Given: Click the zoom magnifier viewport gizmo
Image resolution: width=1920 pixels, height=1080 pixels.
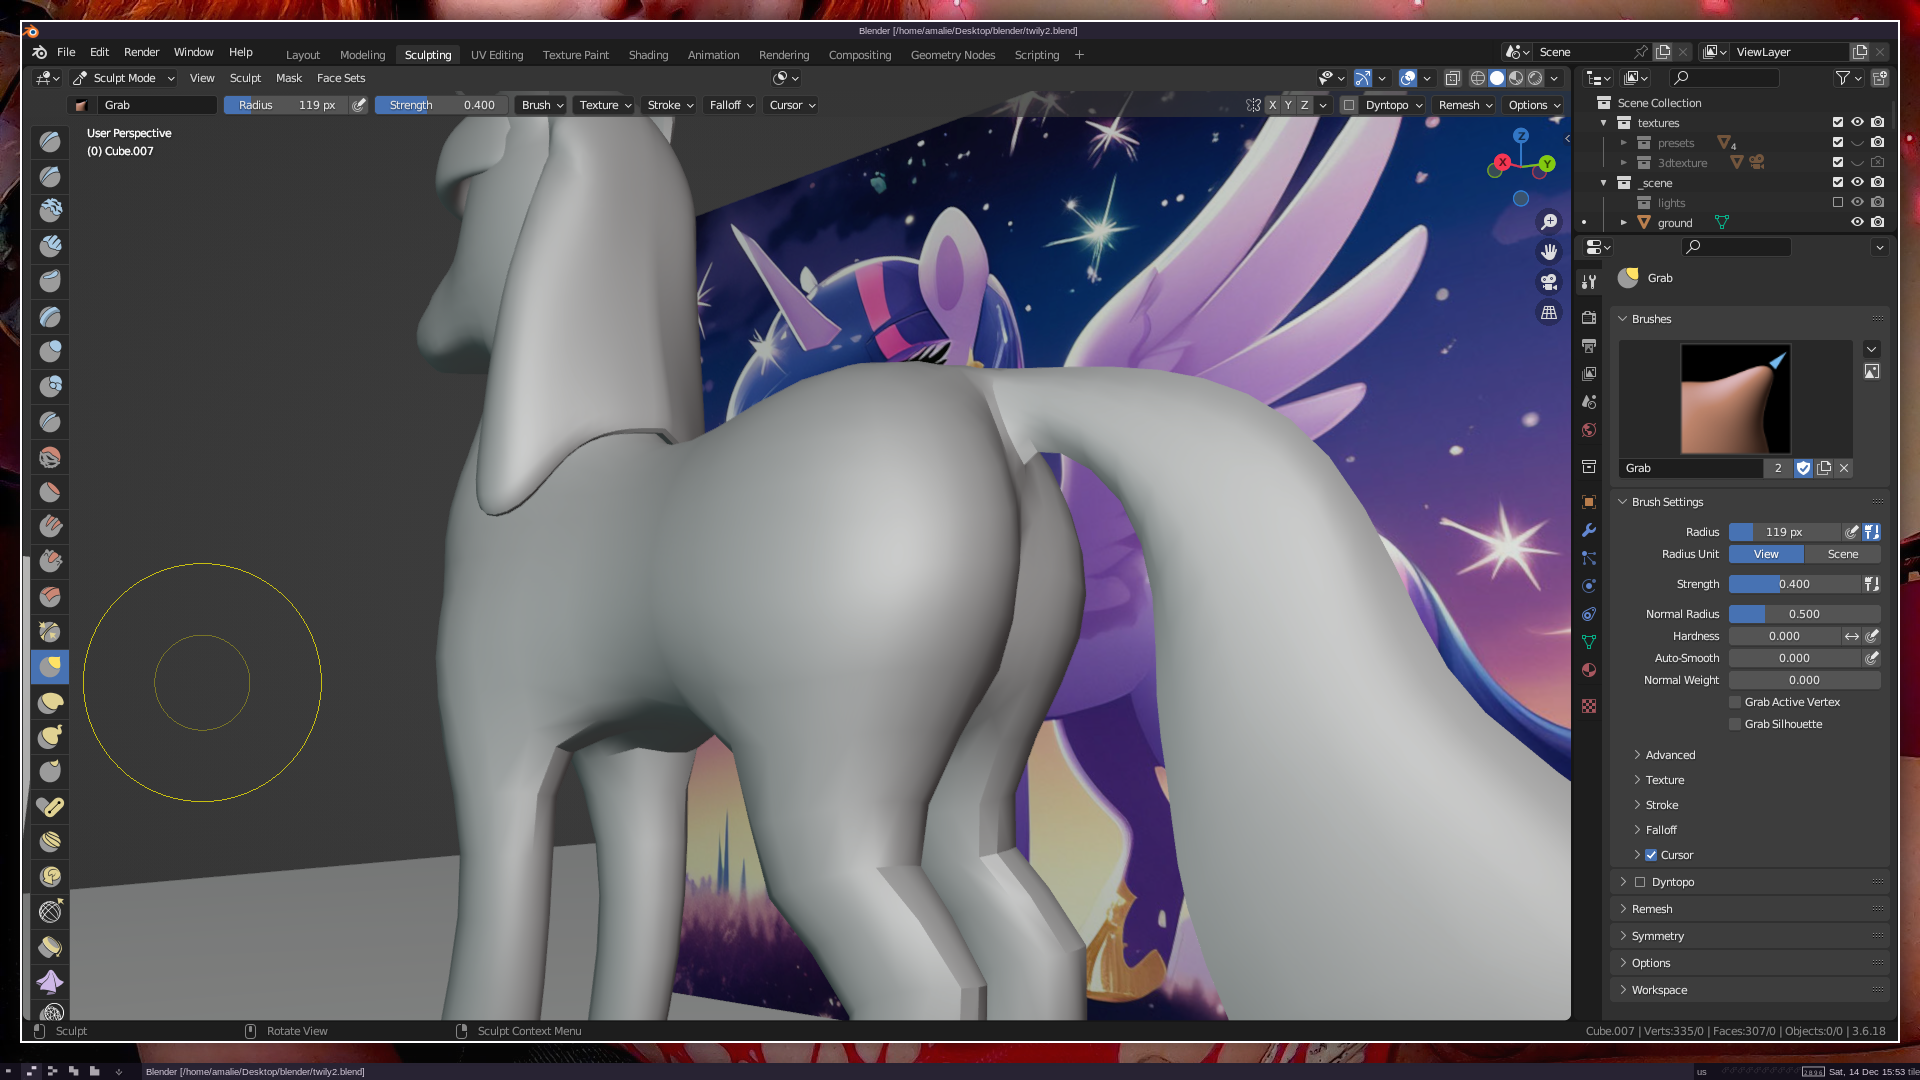Looking at the screenshot, I should (1549, 222).
